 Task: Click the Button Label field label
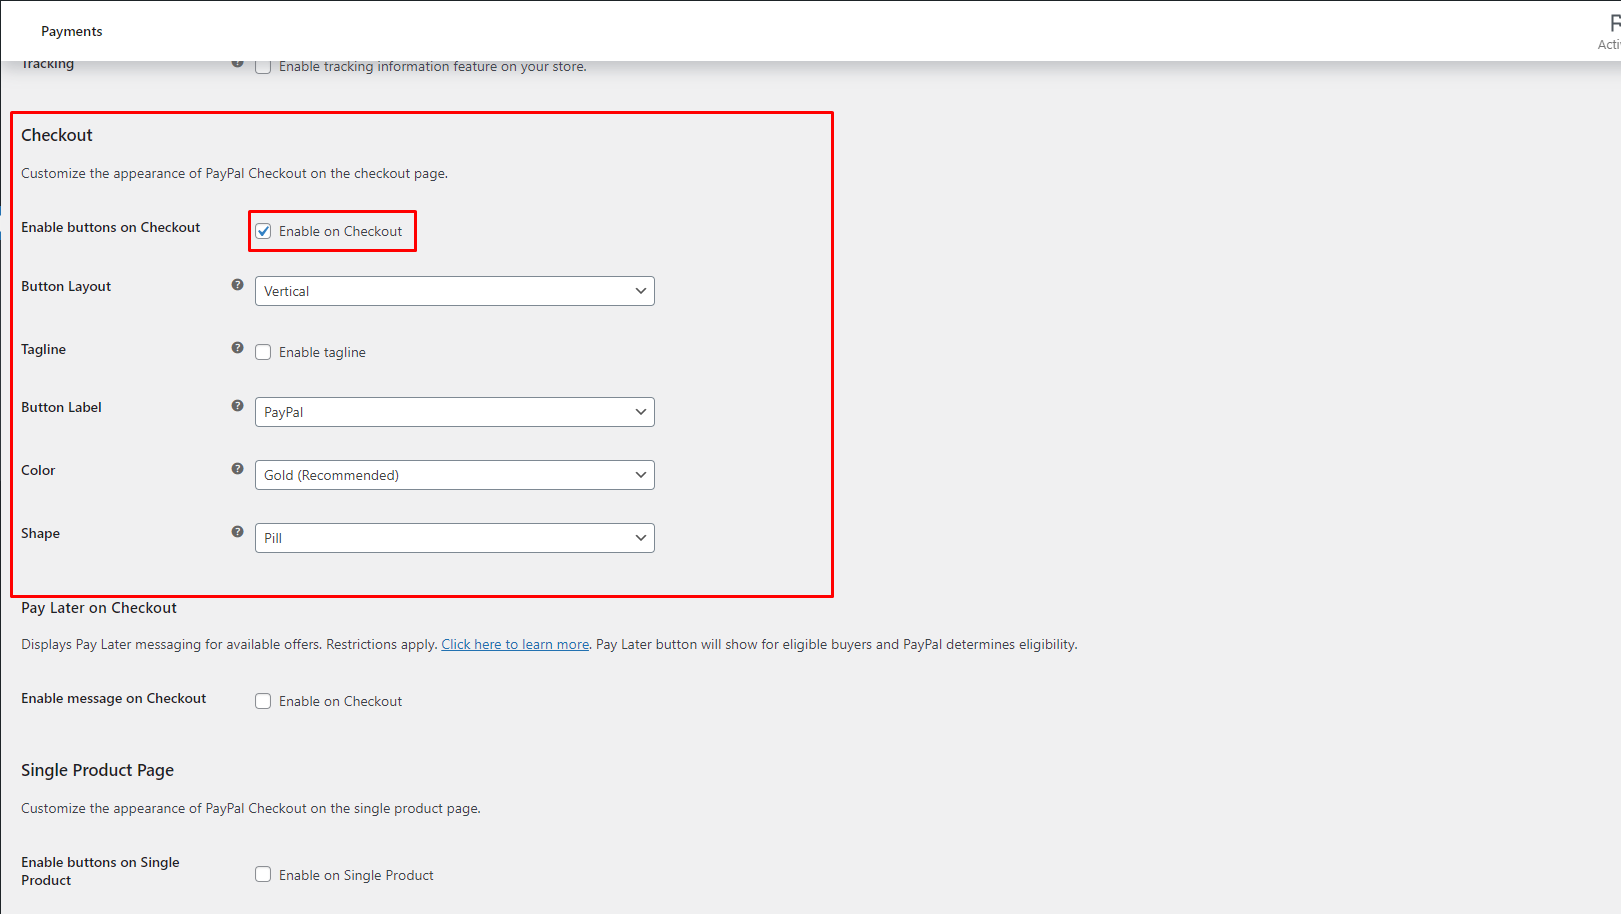62,407
